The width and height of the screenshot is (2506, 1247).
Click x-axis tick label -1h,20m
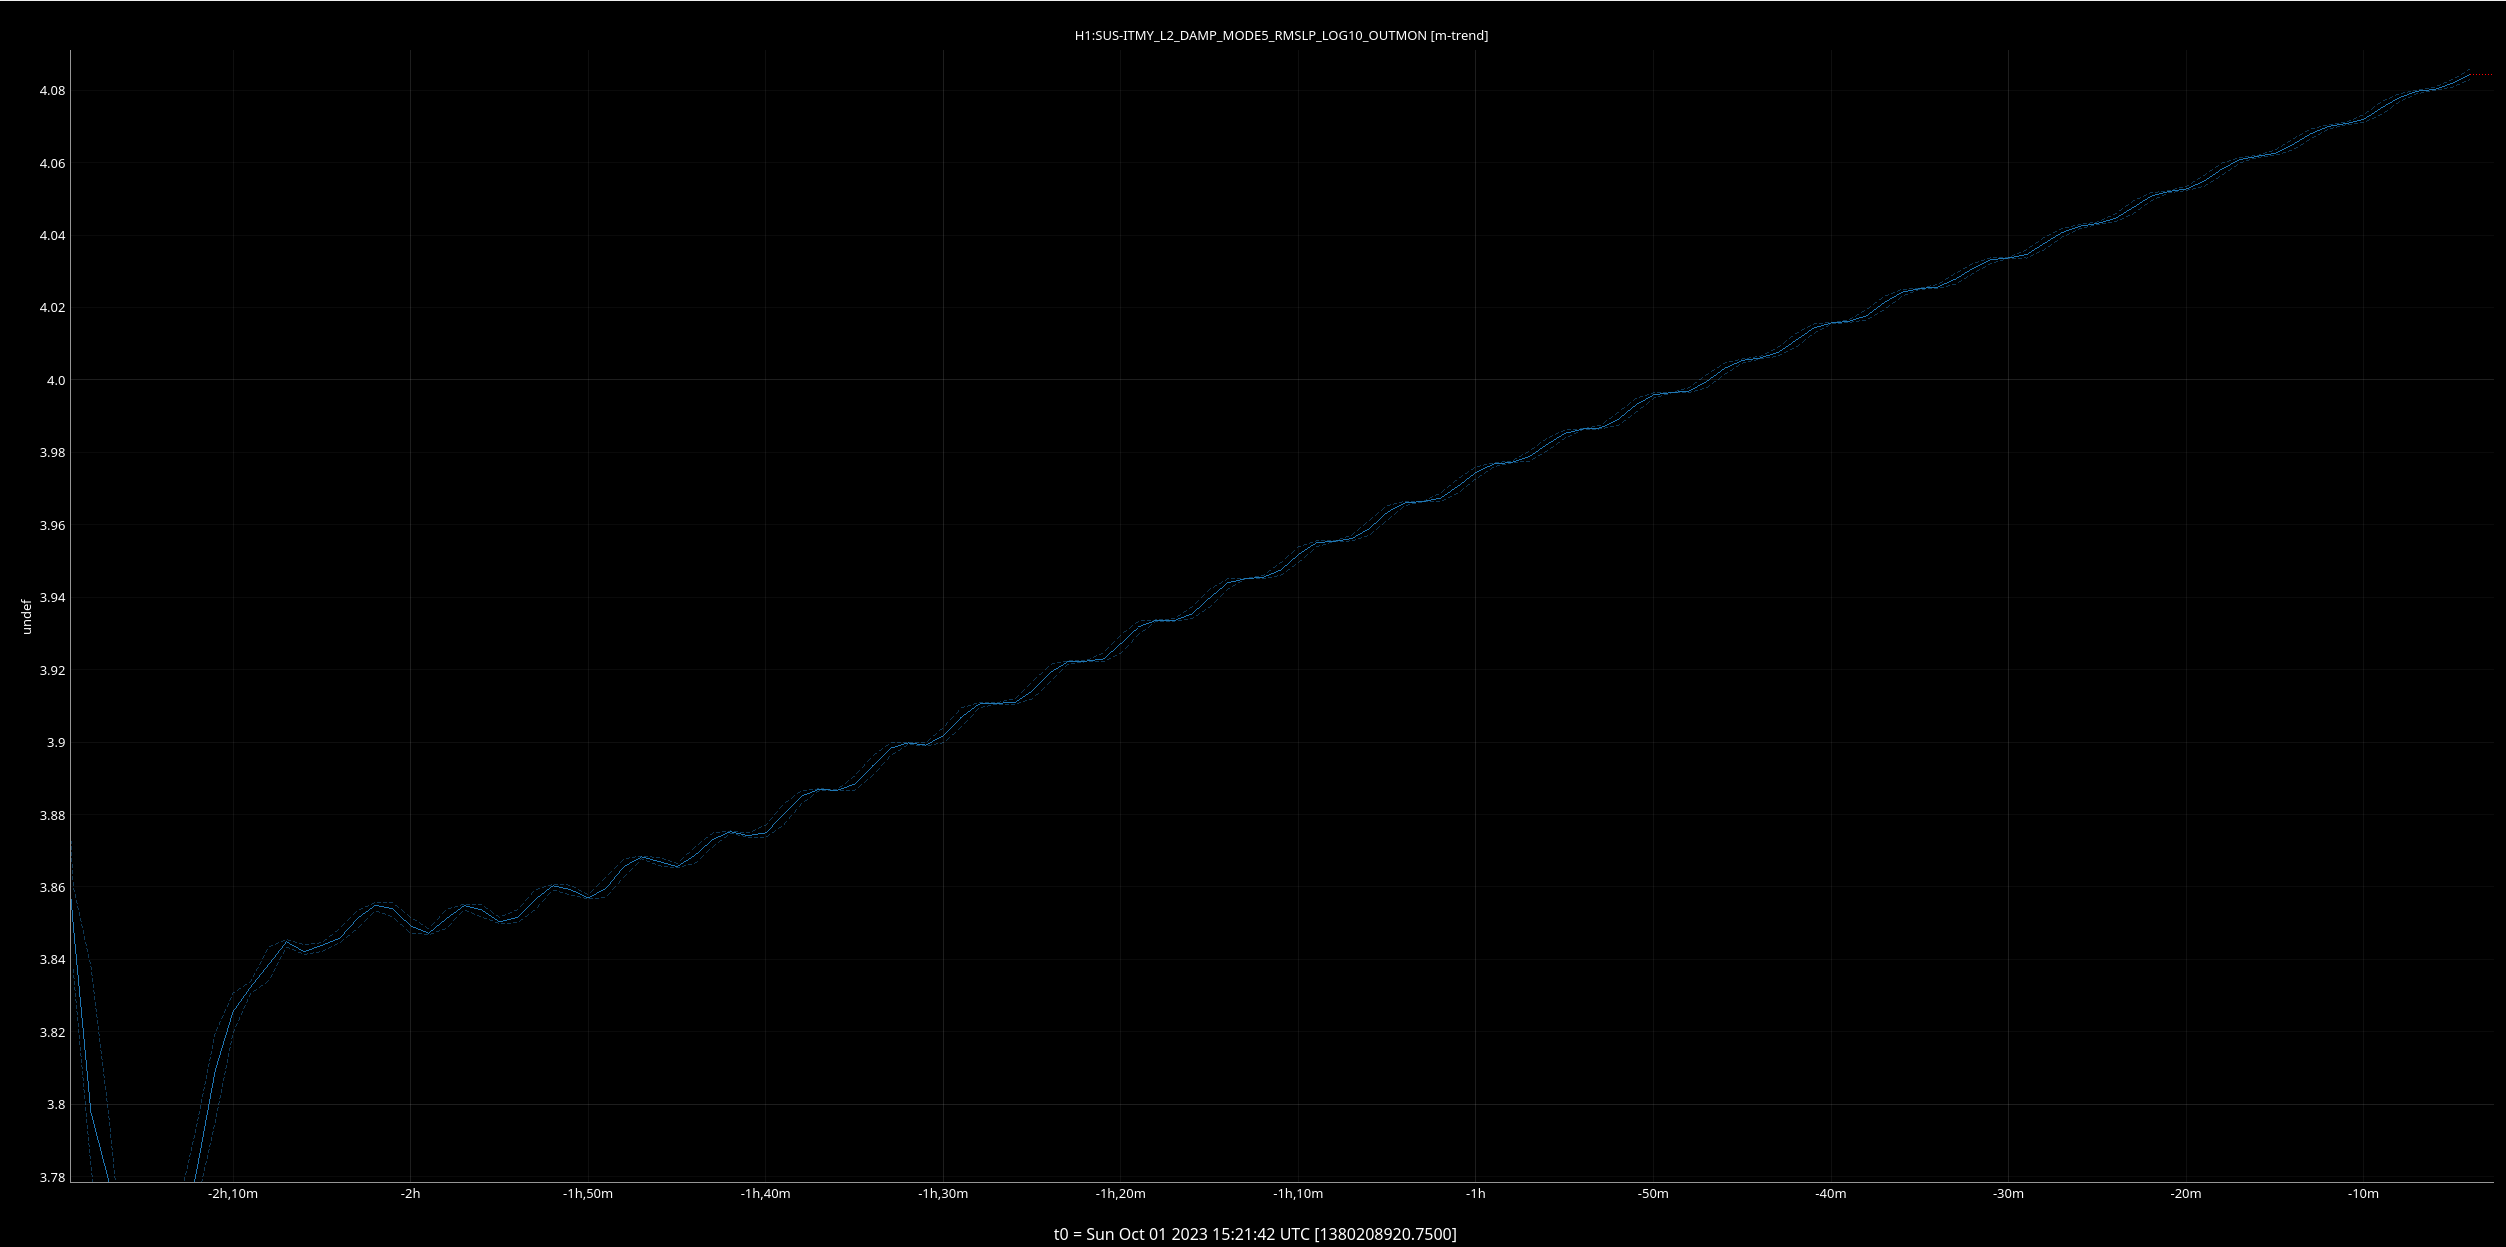[1120, 1194]
